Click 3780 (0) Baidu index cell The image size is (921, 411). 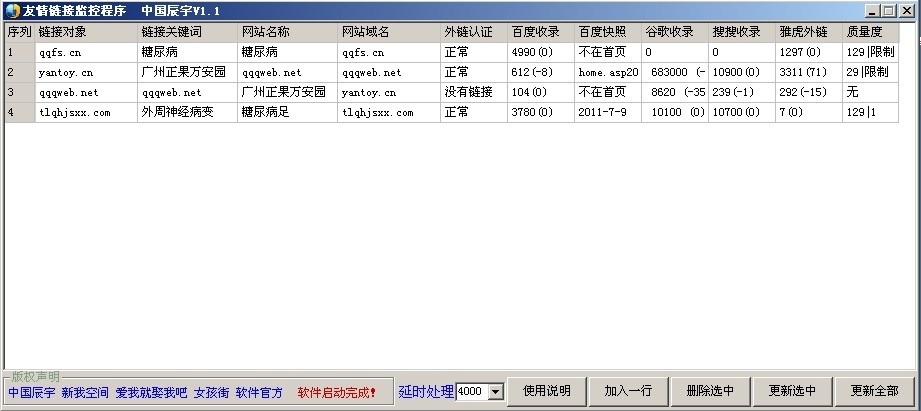[x=540, y=112]
